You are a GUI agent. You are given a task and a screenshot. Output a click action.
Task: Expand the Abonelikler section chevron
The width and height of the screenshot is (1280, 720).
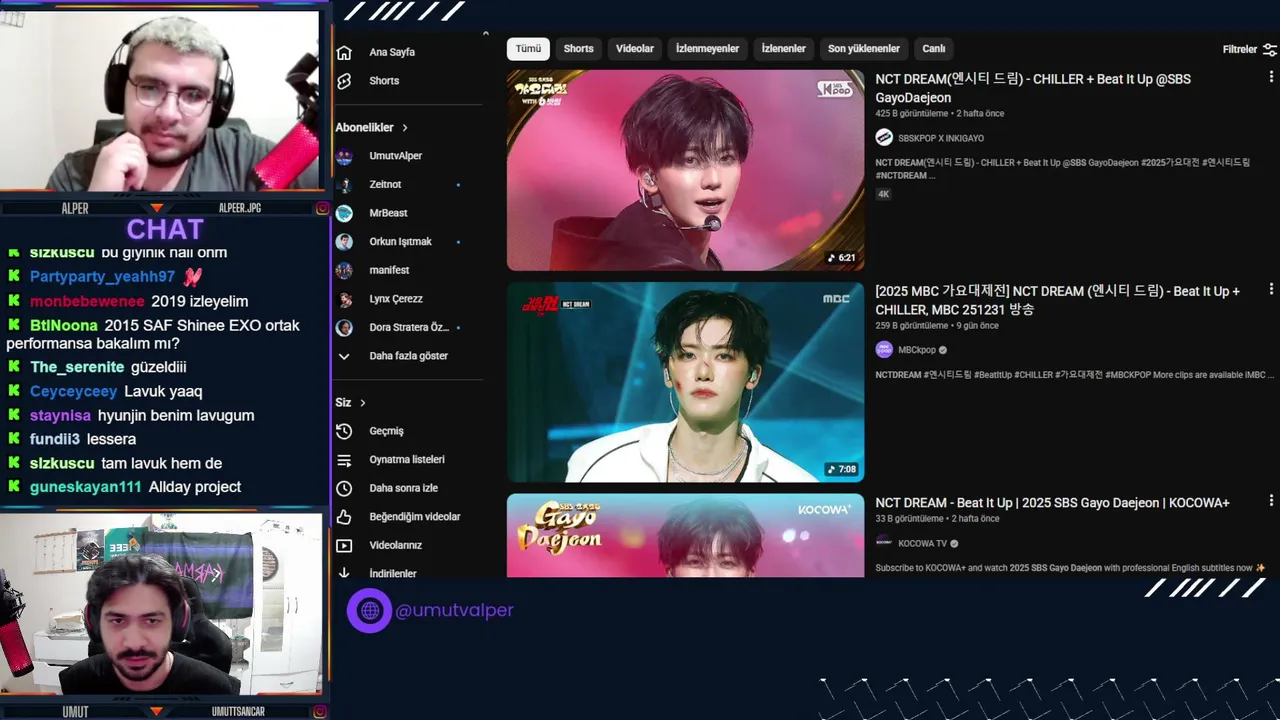click(405, 128)
